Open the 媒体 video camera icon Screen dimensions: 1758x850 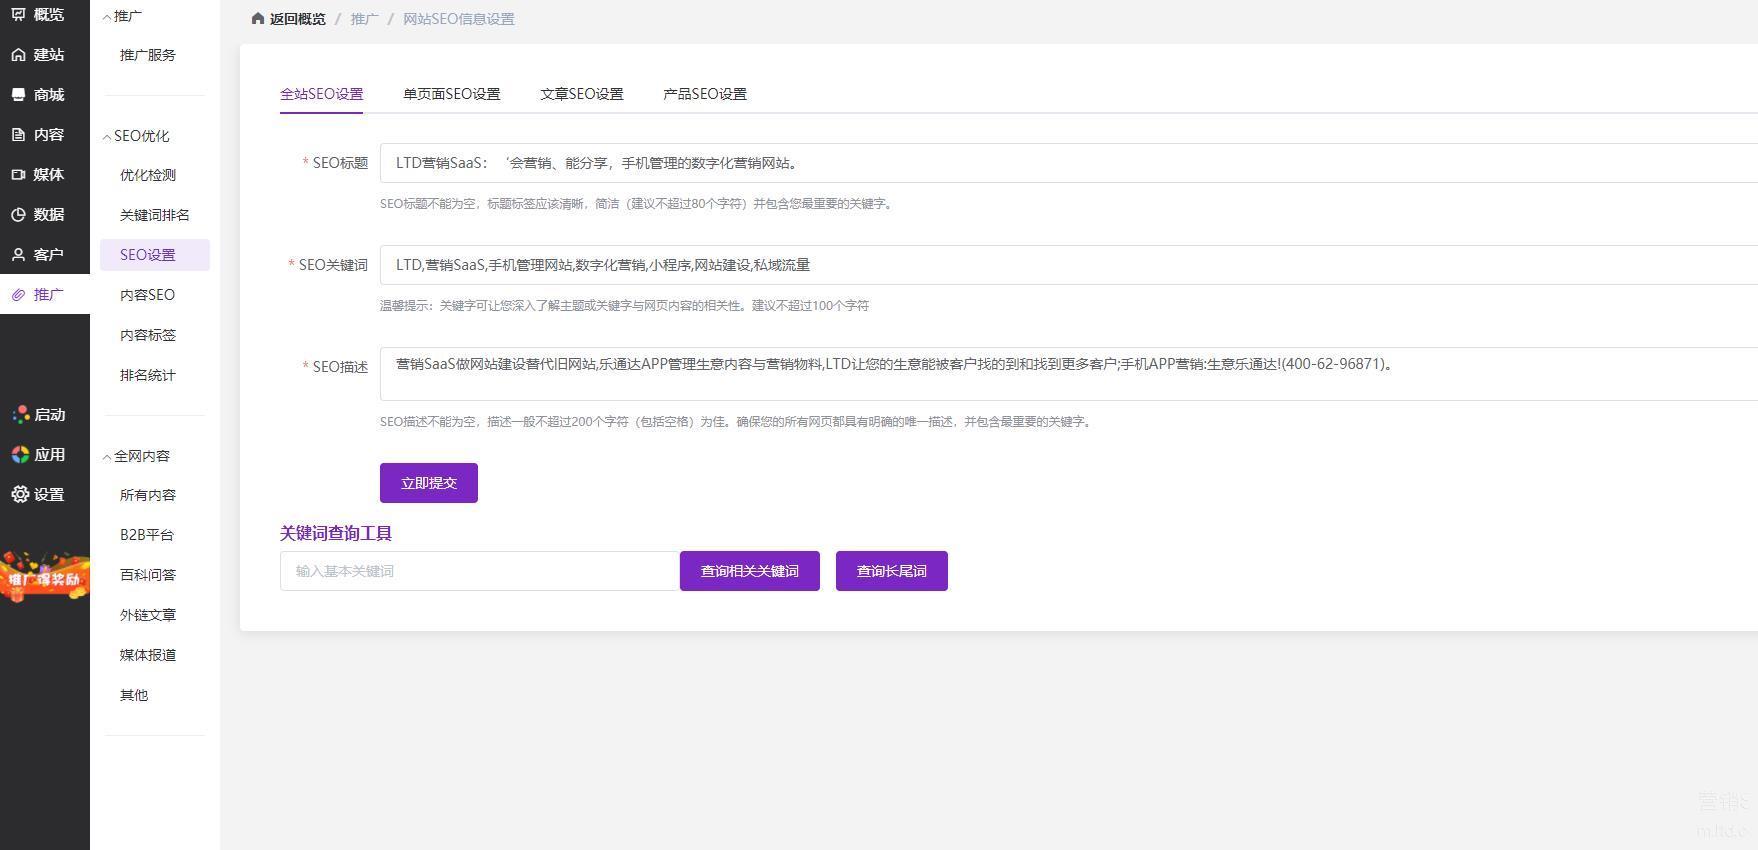coord(19,175)
